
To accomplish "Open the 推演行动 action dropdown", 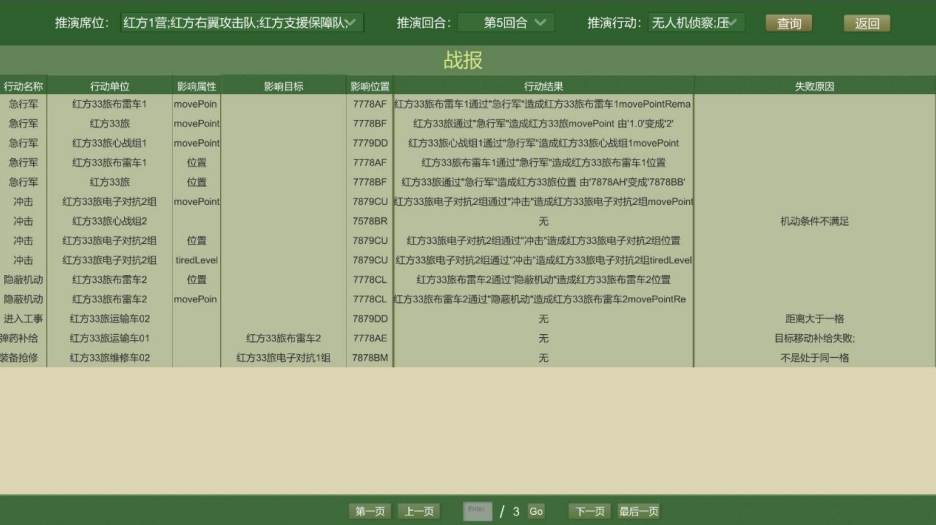I will click(696, 22).
